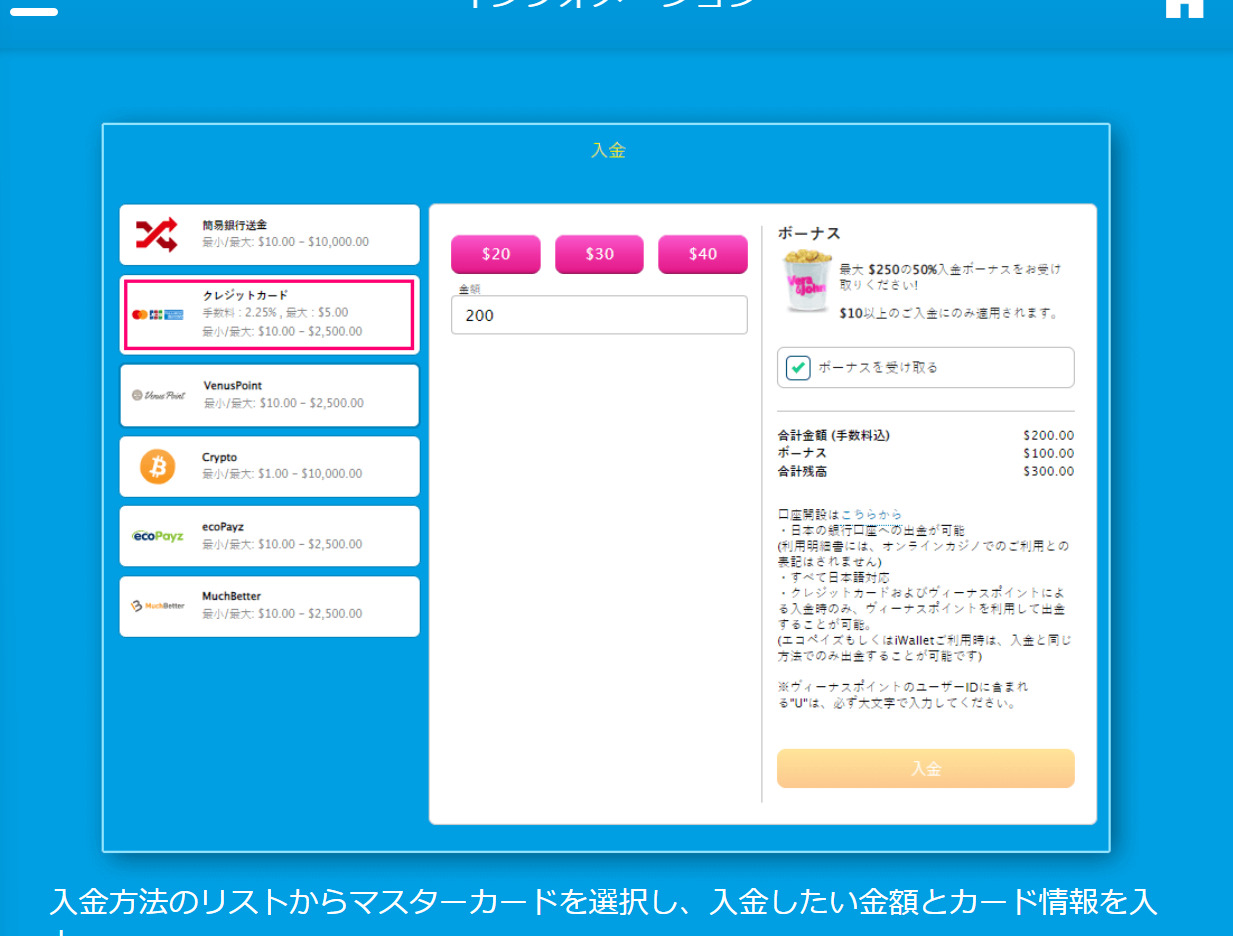1233x936 pixels.
Task: Select VenusPoint payment method label
Action: (x=233, y=385)
